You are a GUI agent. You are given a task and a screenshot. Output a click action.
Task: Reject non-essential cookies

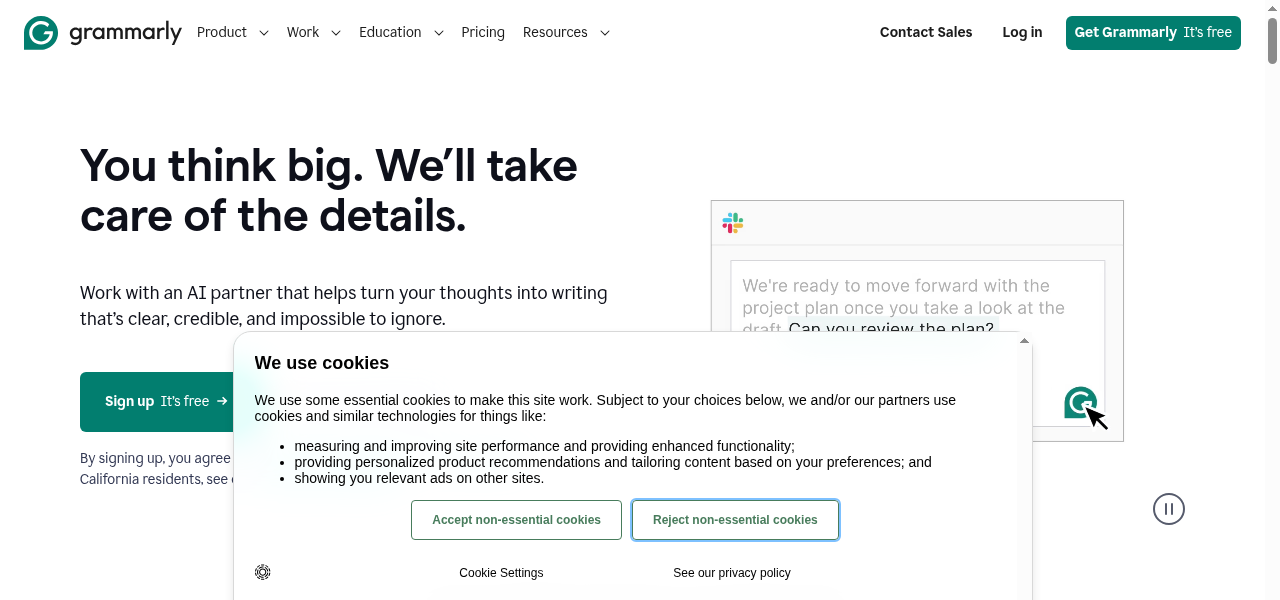pyautogui.click(x=735, y=520)
